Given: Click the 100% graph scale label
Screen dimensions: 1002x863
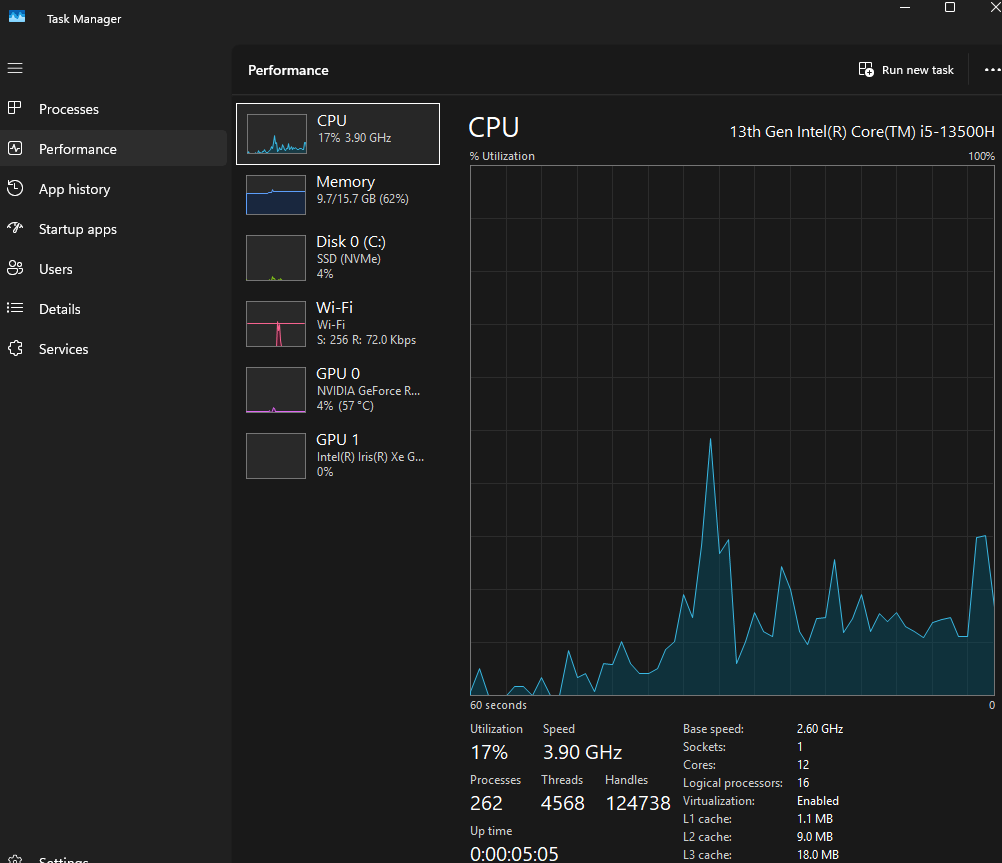Looking at the screenshot, I should [982, 156].
